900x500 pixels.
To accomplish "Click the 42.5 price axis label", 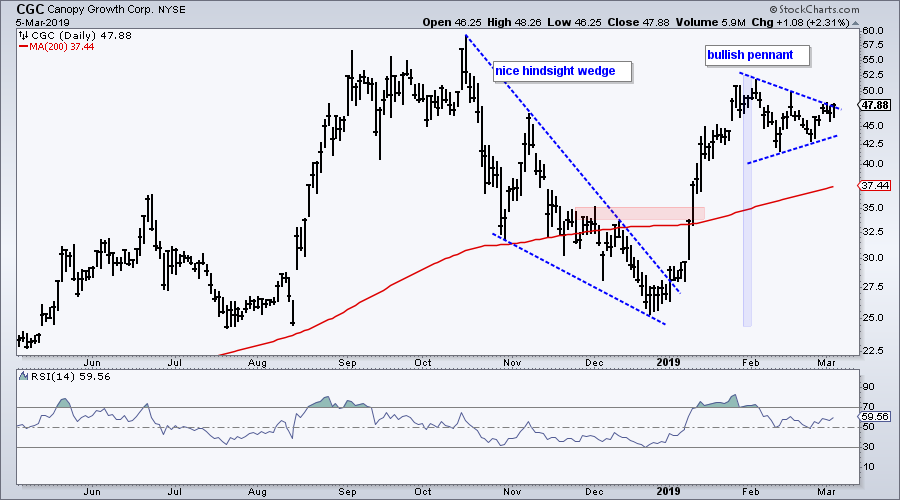I will pyautogui.click(x=872, y=144).
